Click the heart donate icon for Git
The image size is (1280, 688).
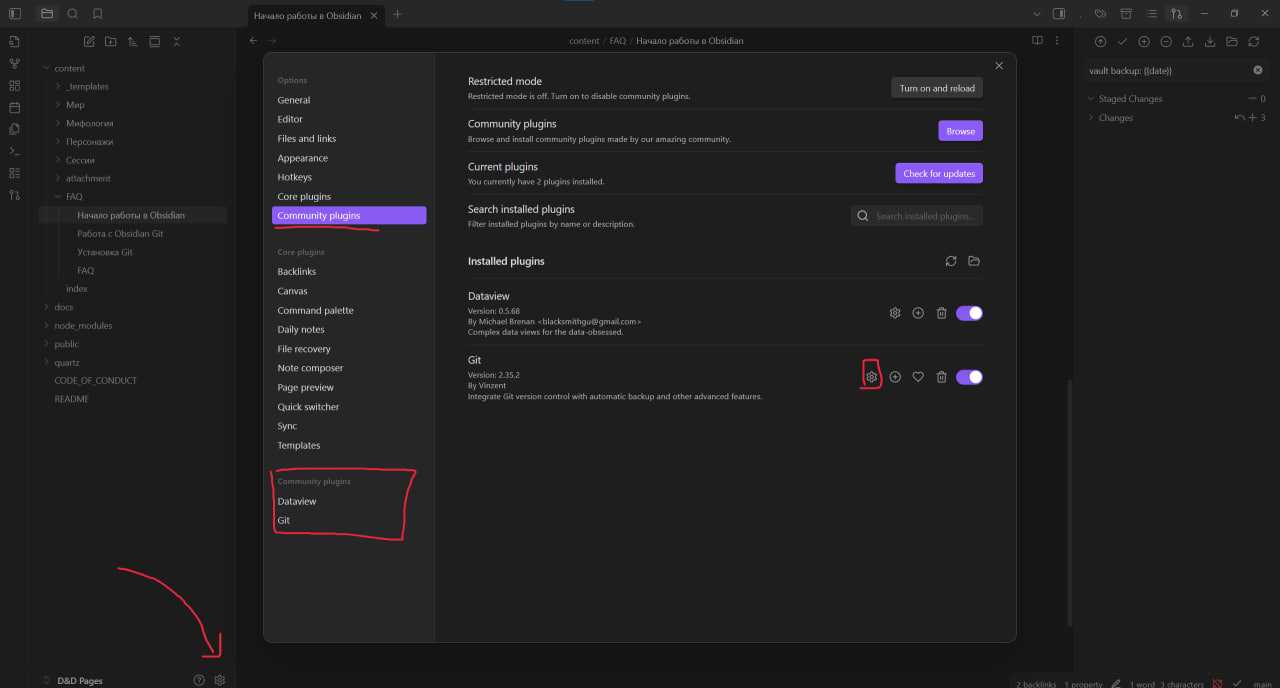[x=918, y=377]
